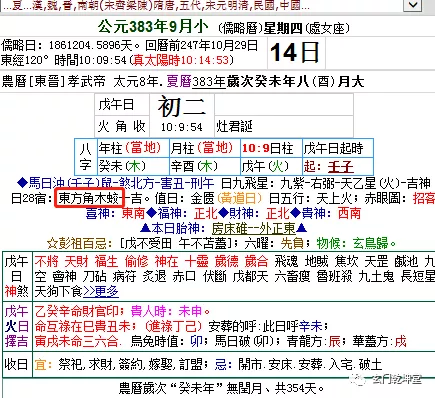Click the 383年 underlined year text

click(x=209, y=82)
